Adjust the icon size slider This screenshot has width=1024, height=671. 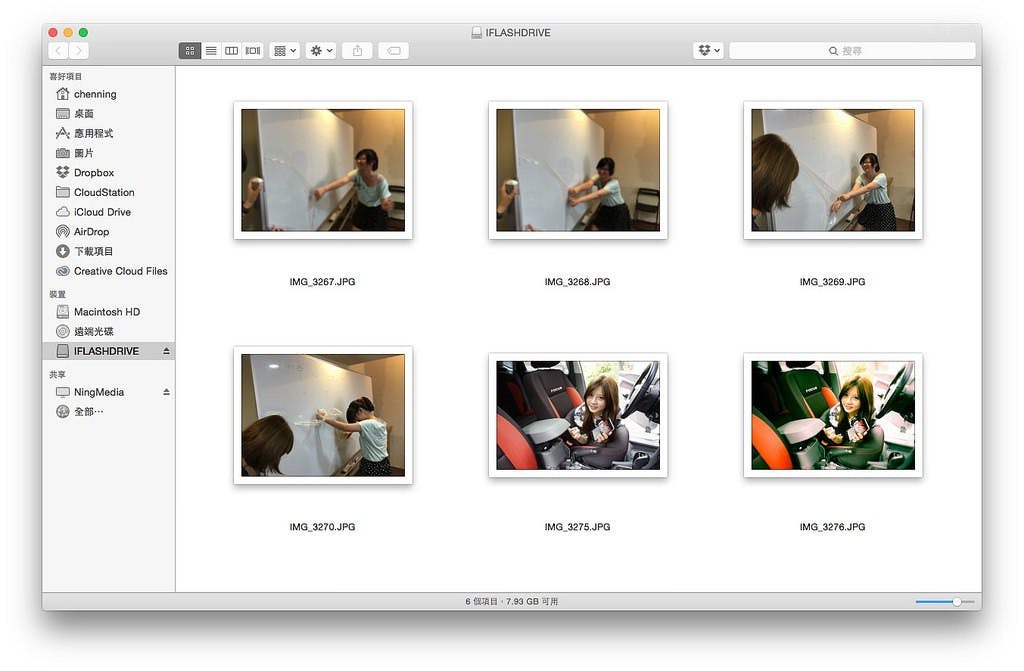click(x=956, y=602)
